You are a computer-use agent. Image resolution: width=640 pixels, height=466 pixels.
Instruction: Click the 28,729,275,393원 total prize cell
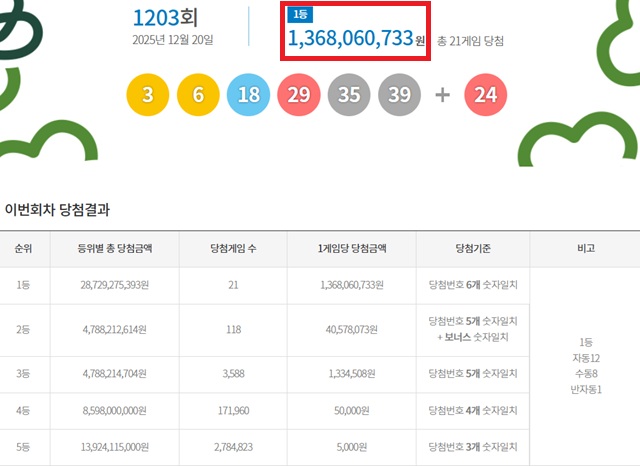click(114, 286)
